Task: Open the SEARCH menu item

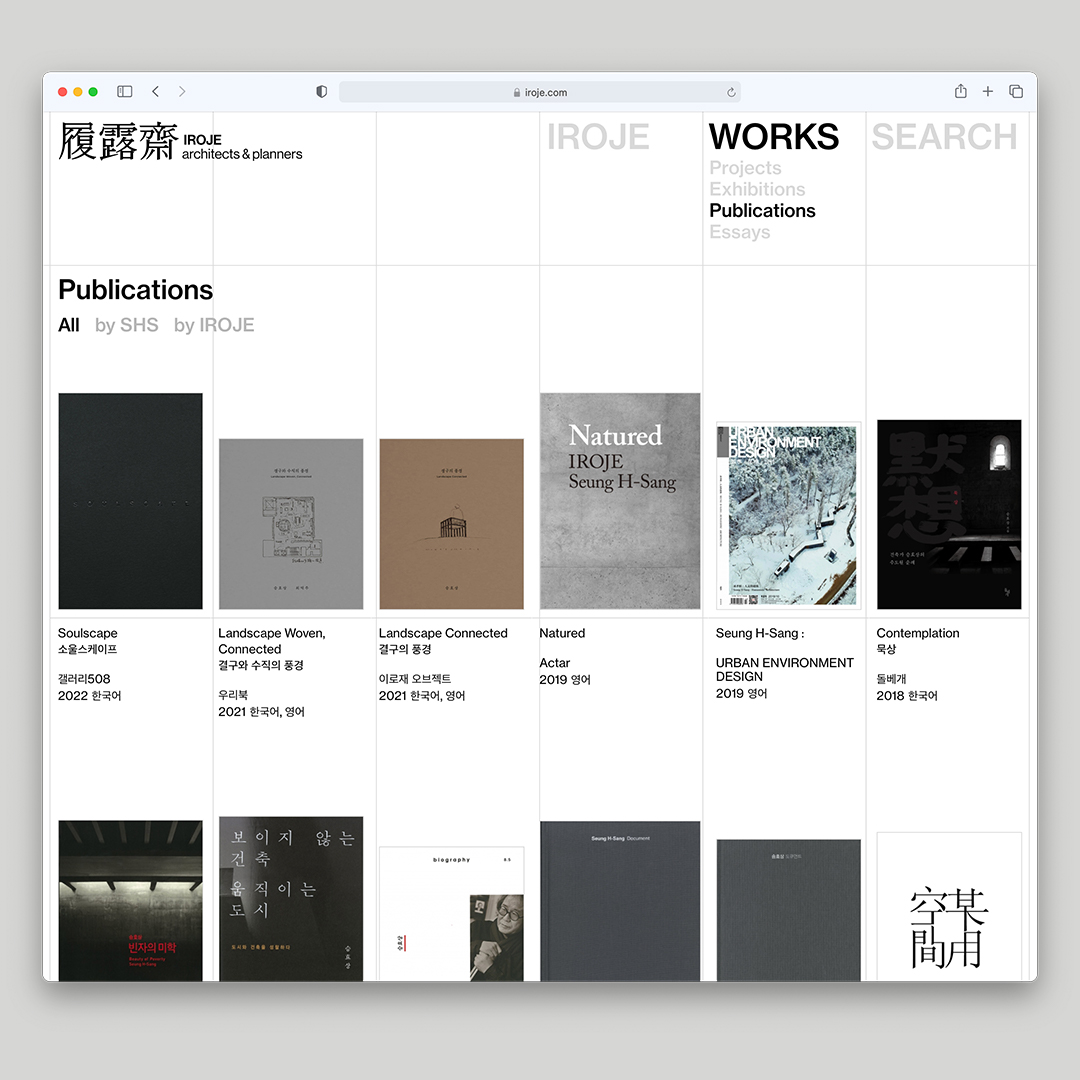Action: [944, 136]
